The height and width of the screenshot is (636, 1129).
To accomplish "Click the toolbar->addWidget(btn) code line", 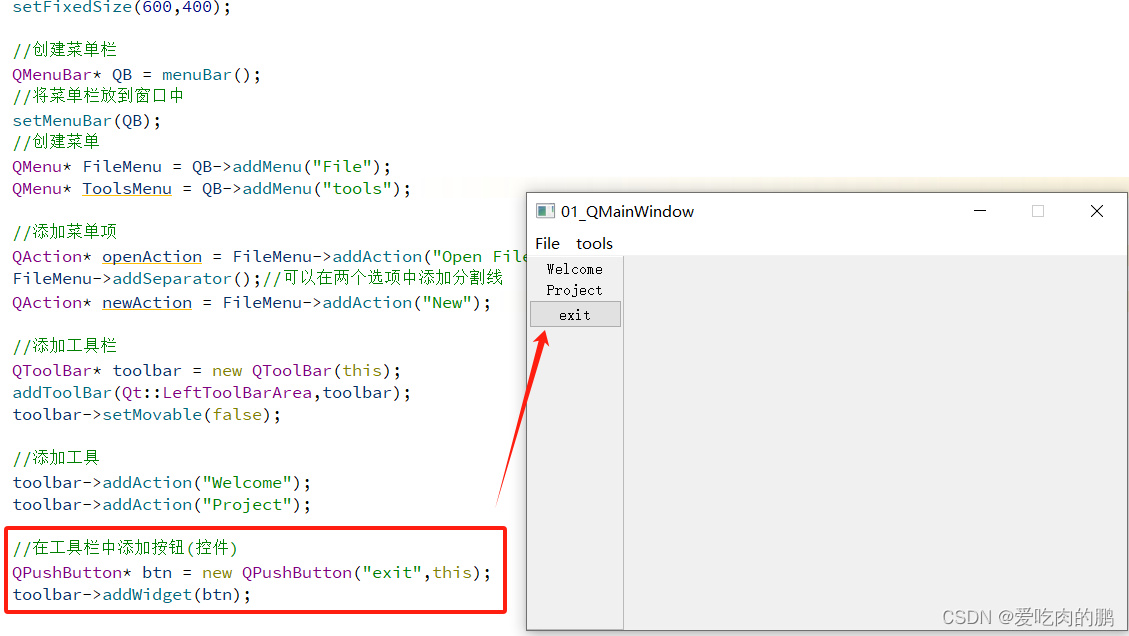I will [x=132, y=595].
